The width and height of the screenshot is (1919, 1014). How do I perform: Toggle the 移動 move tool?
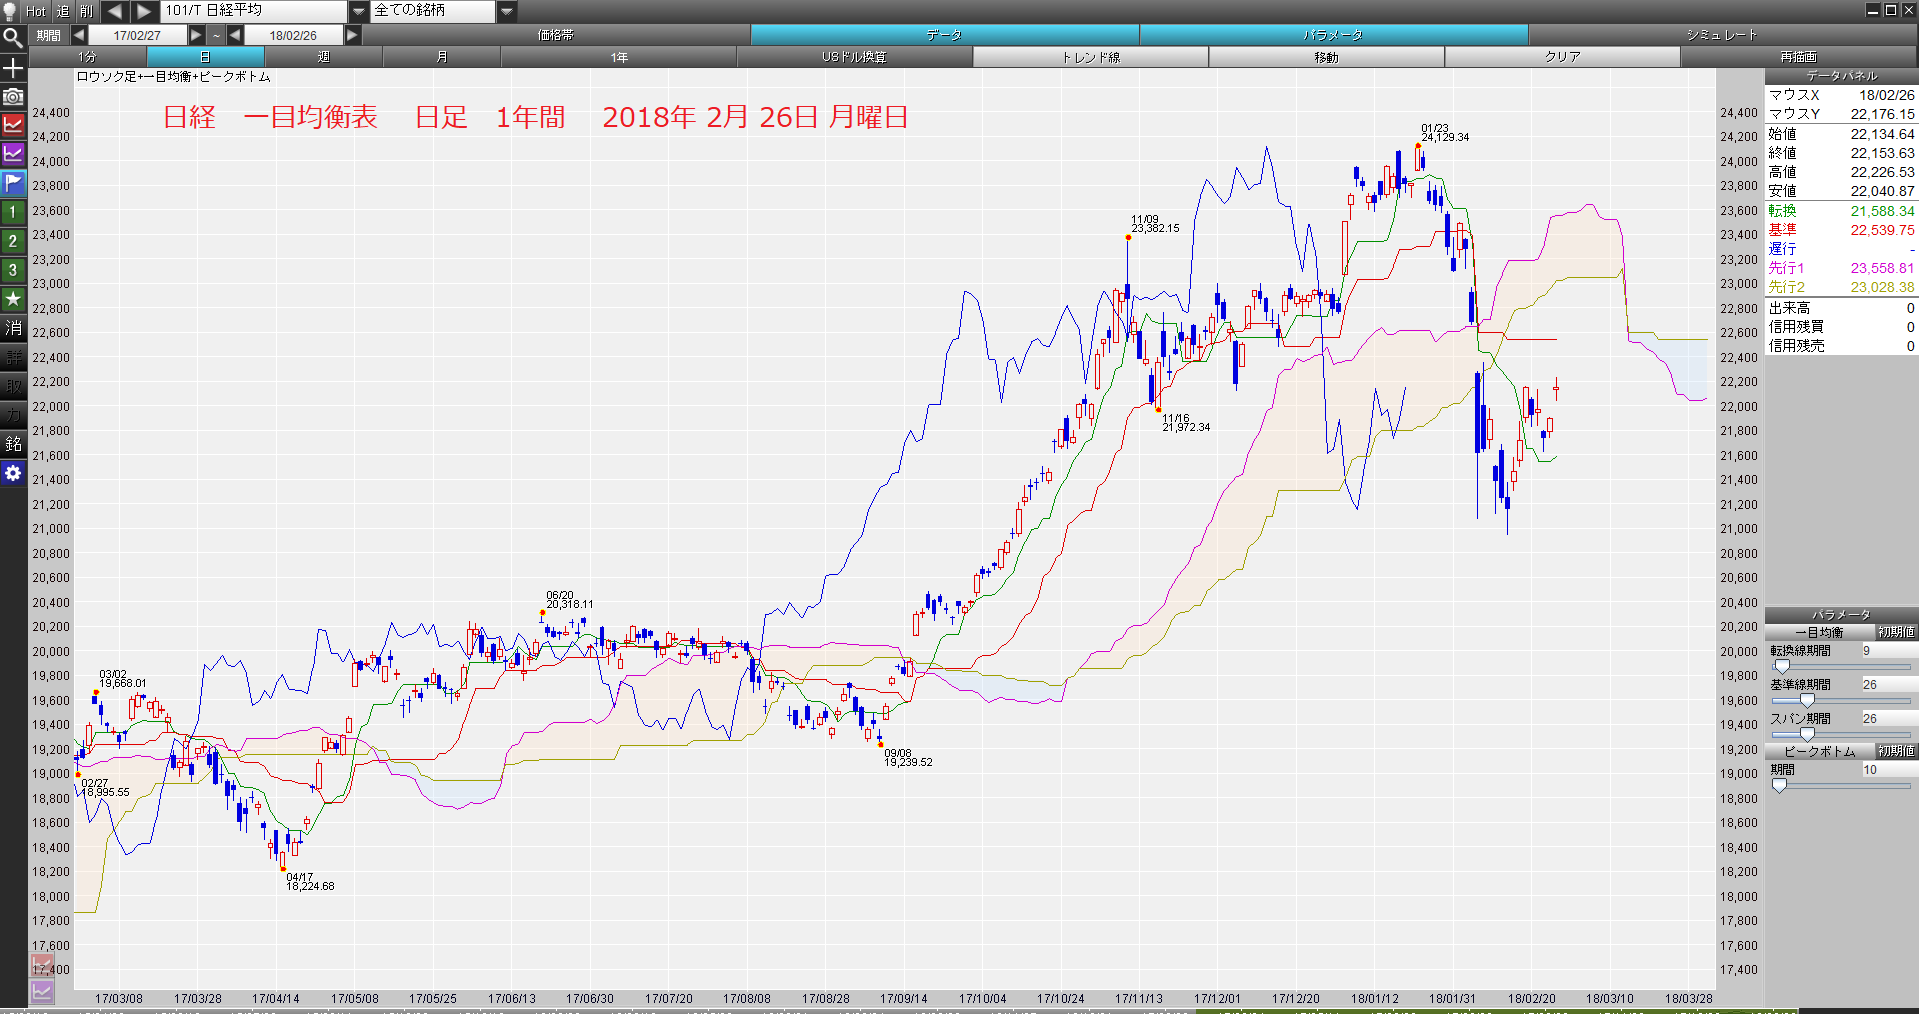pyautogui.click(x=1326, y=57)
